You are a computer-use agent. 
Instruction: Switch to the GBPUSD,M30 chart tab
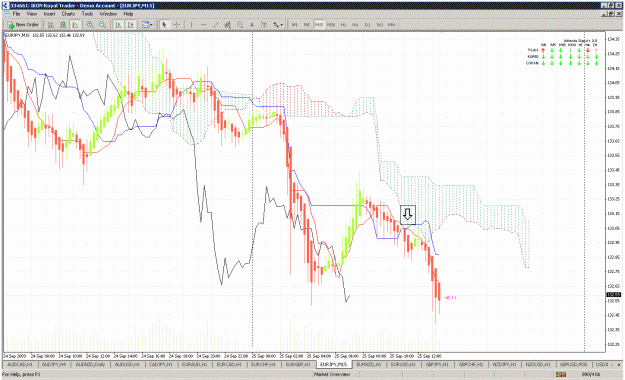point(573,364)
